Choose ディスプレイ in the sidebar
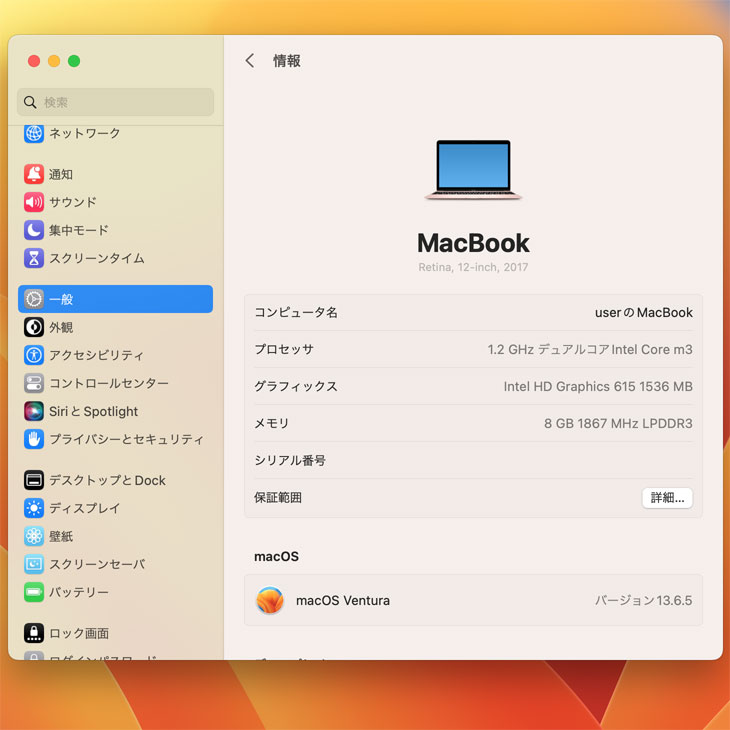This screenshot has width=730, height=730. point(84,508)
